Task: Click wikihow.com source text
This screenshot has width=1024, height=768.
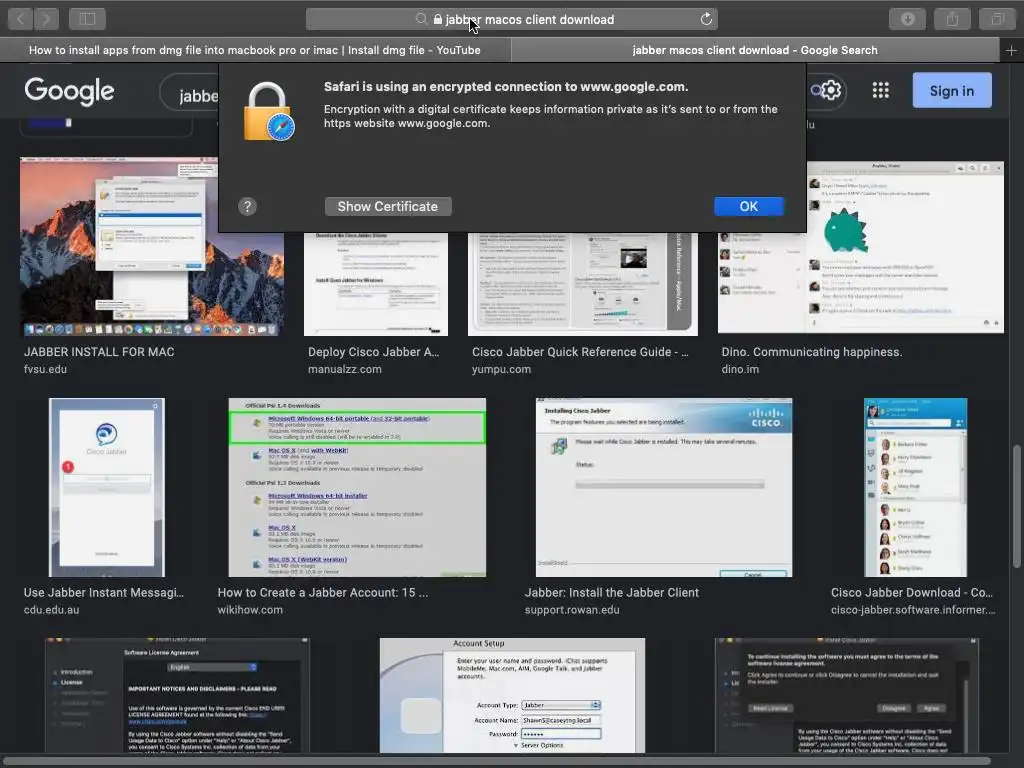Action: [x=250, y=610]
